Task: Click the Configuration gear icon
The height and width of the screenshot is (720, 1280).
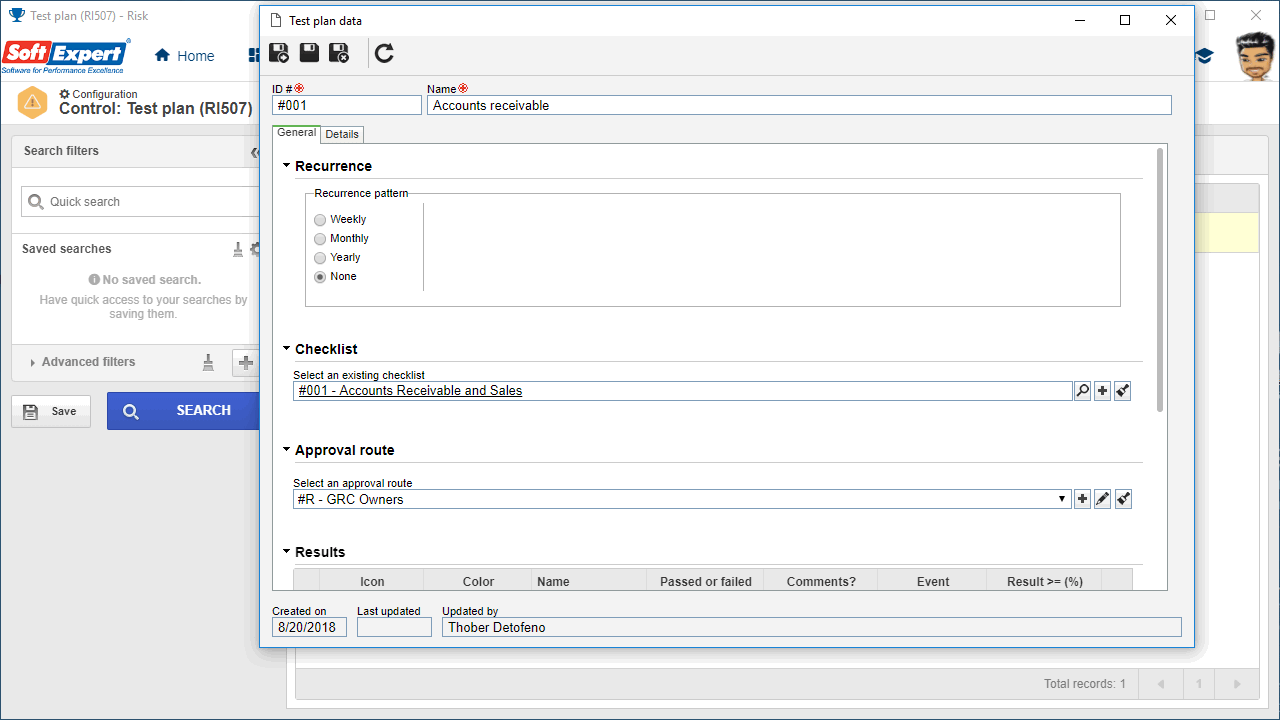Action: pyautogui.click(x=65, y=94)
